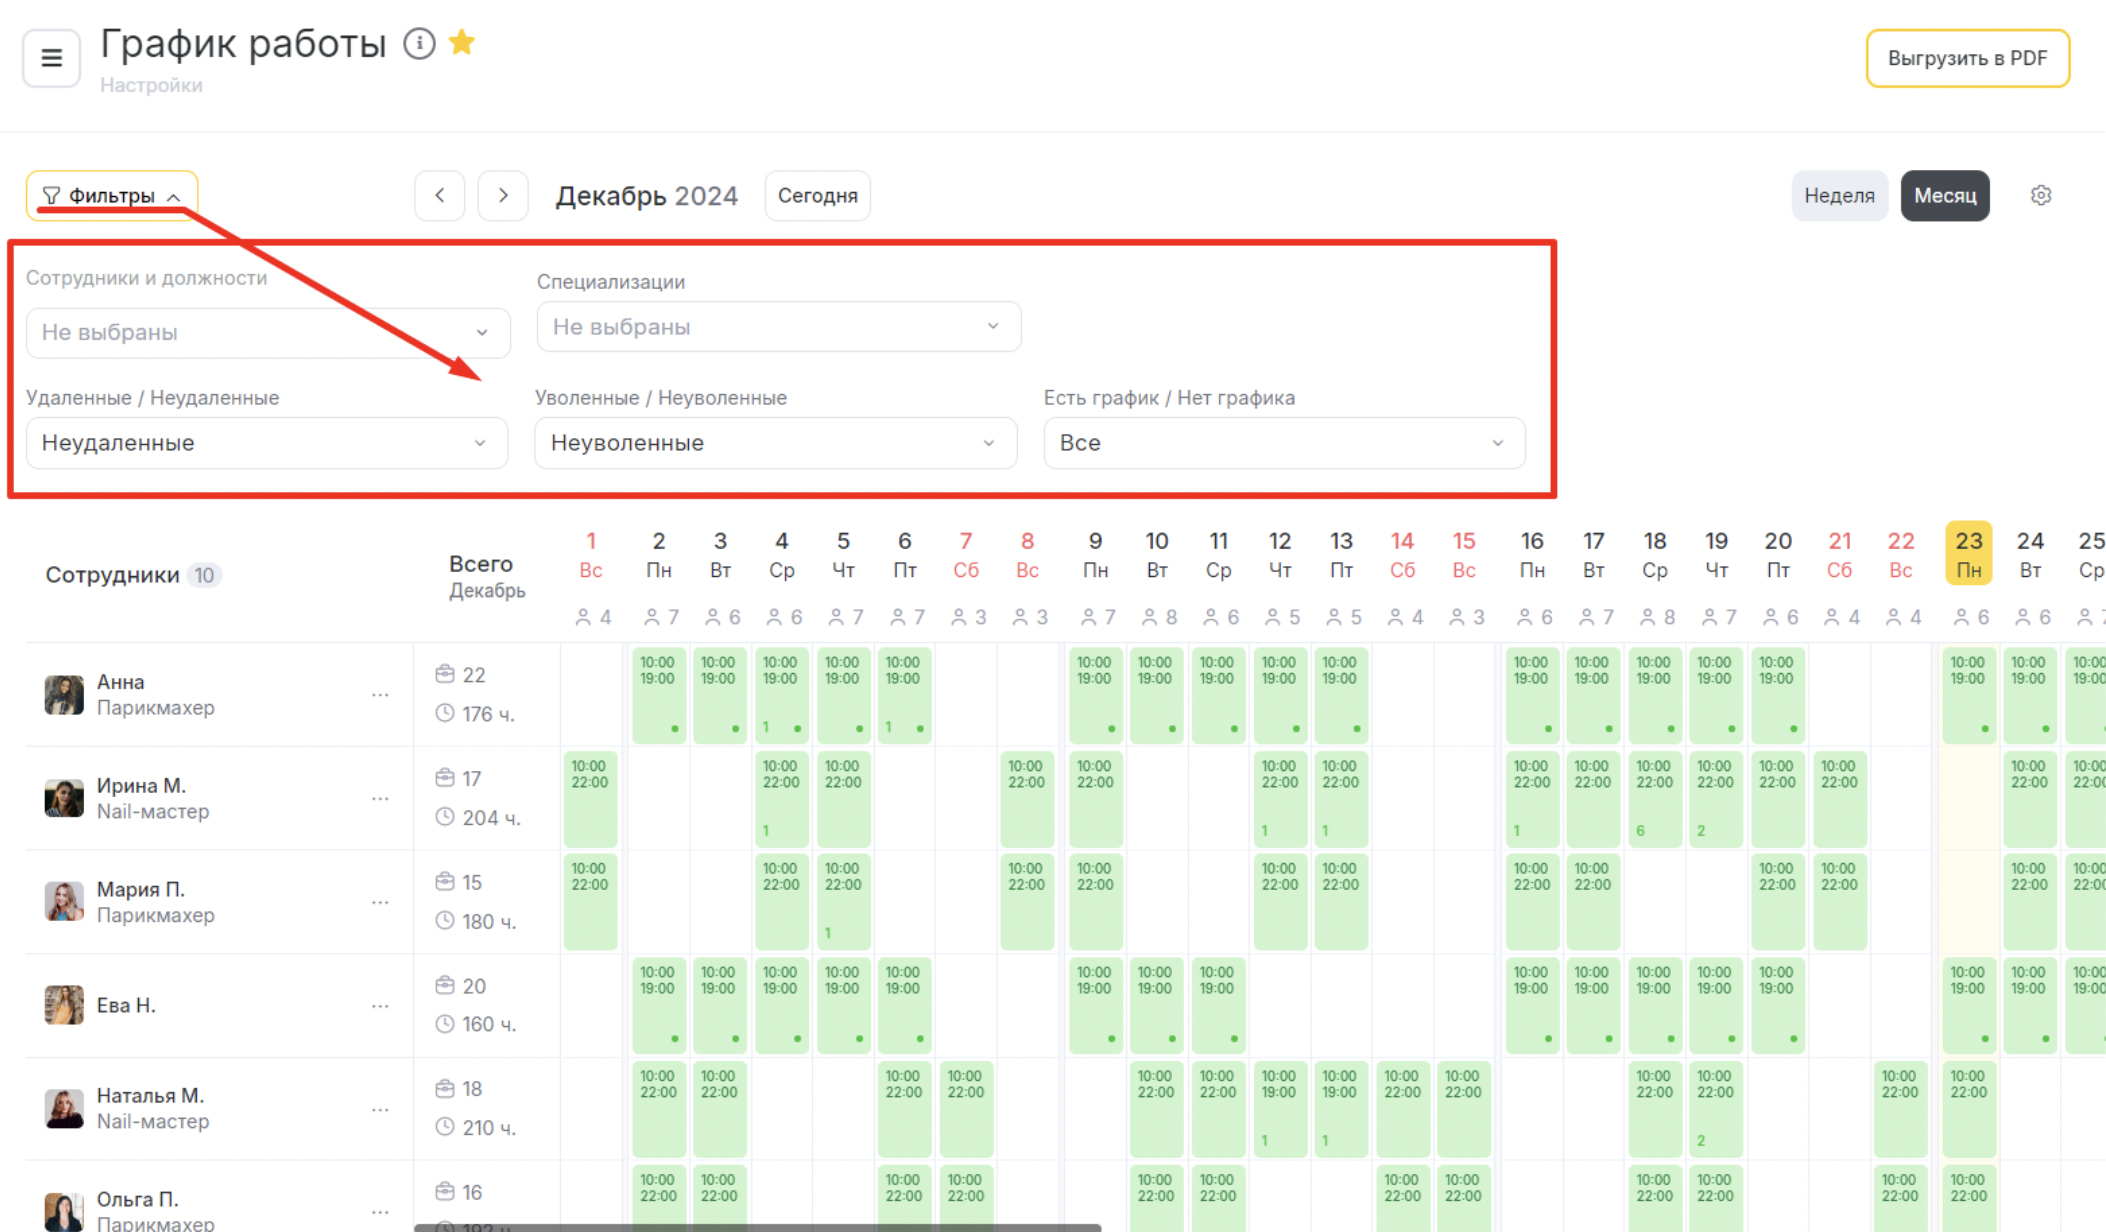Click the Сегодня button
Image resolution: width=2106 pixels, height=1232 pixels.
817,196
